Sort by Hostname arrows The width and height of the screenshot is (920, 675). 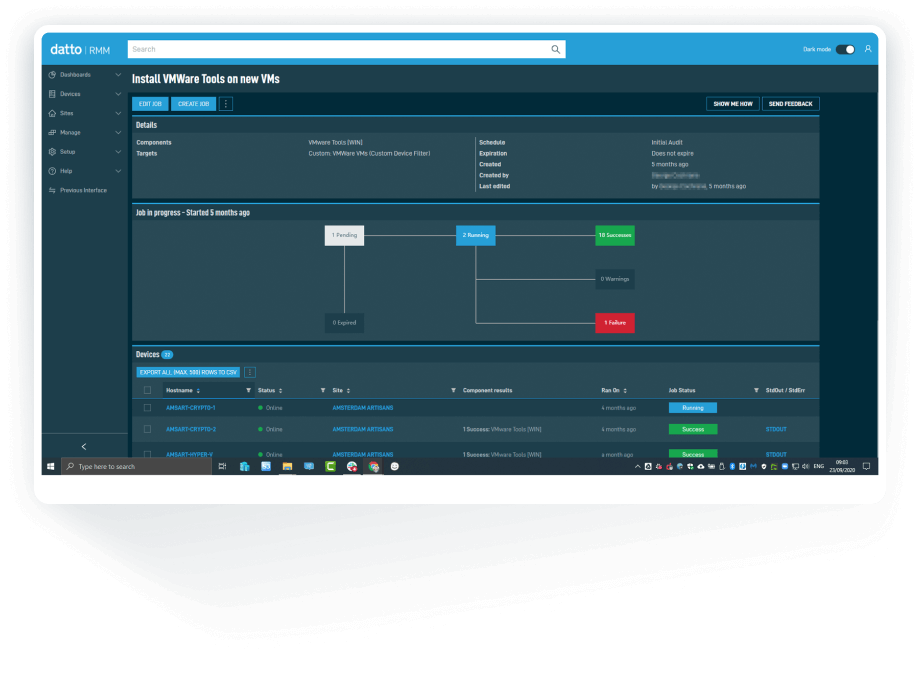tap(198, 390)
